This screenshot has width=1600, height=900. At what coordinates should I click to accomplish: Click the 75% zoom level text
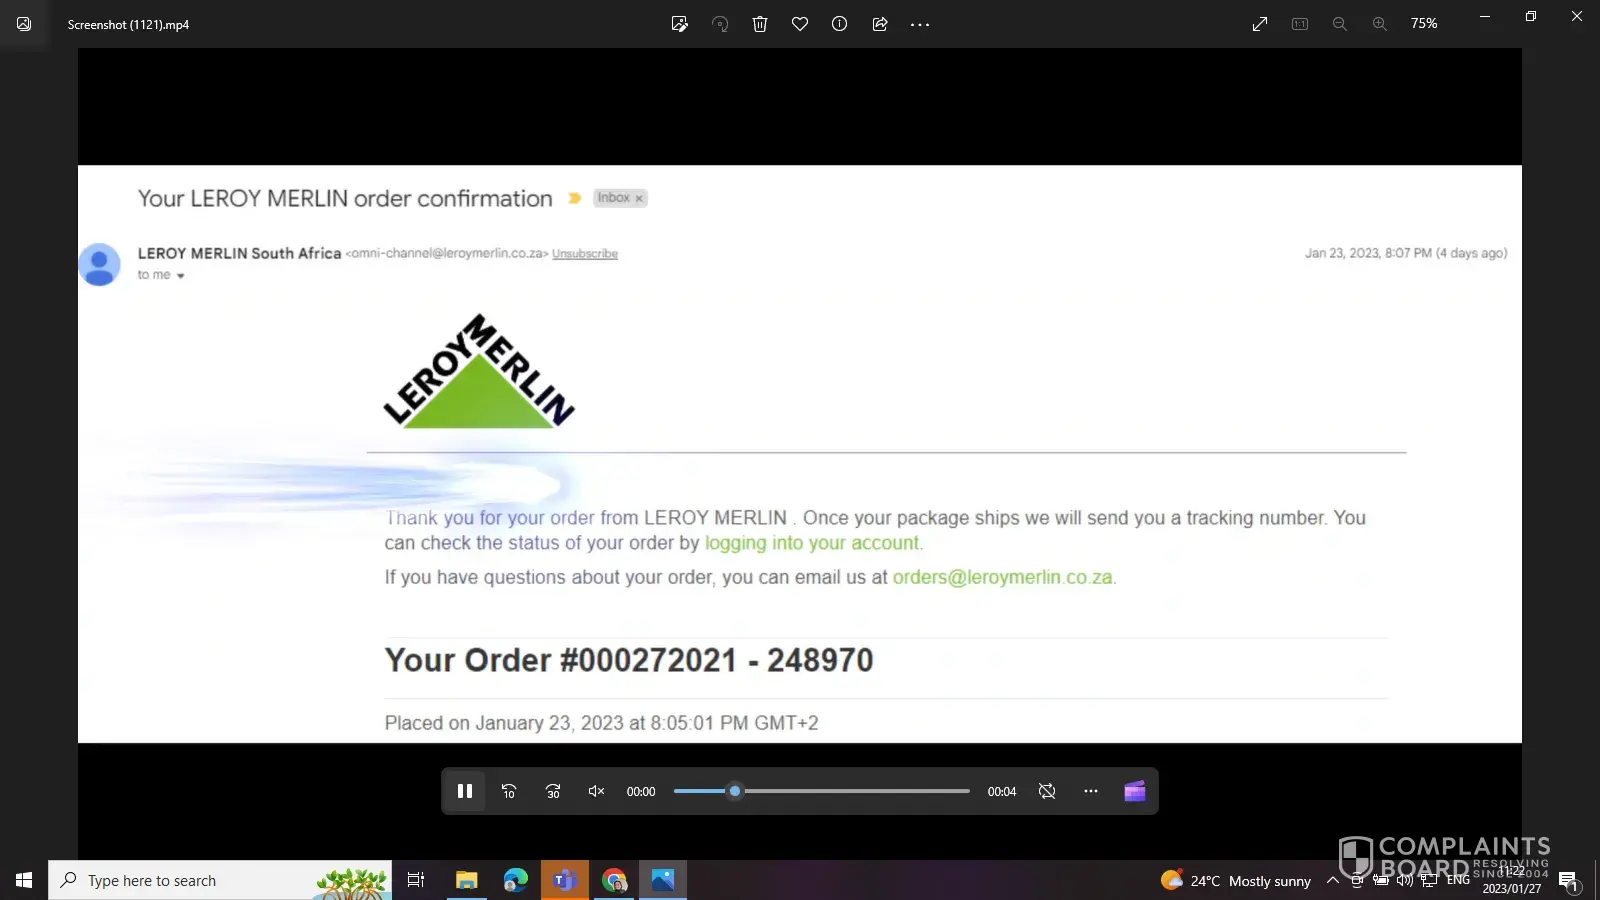[x=1424, y=24]
